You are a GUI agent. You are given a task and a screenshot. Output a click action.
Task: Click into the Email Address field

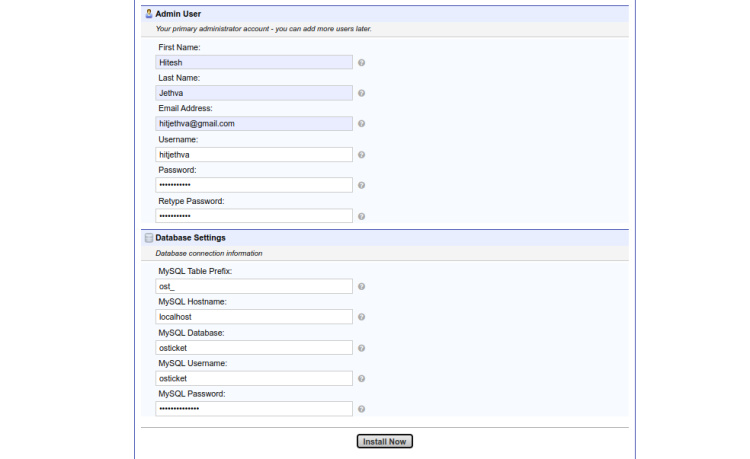254,124
